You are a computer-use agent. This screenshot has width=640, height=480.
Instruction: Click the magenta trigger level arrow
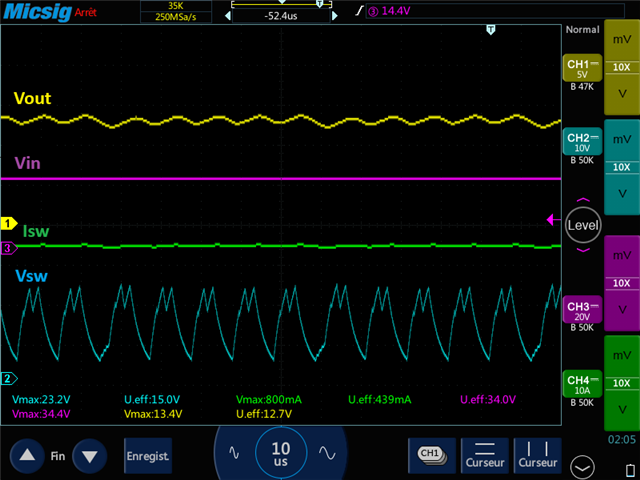(553, 220)
